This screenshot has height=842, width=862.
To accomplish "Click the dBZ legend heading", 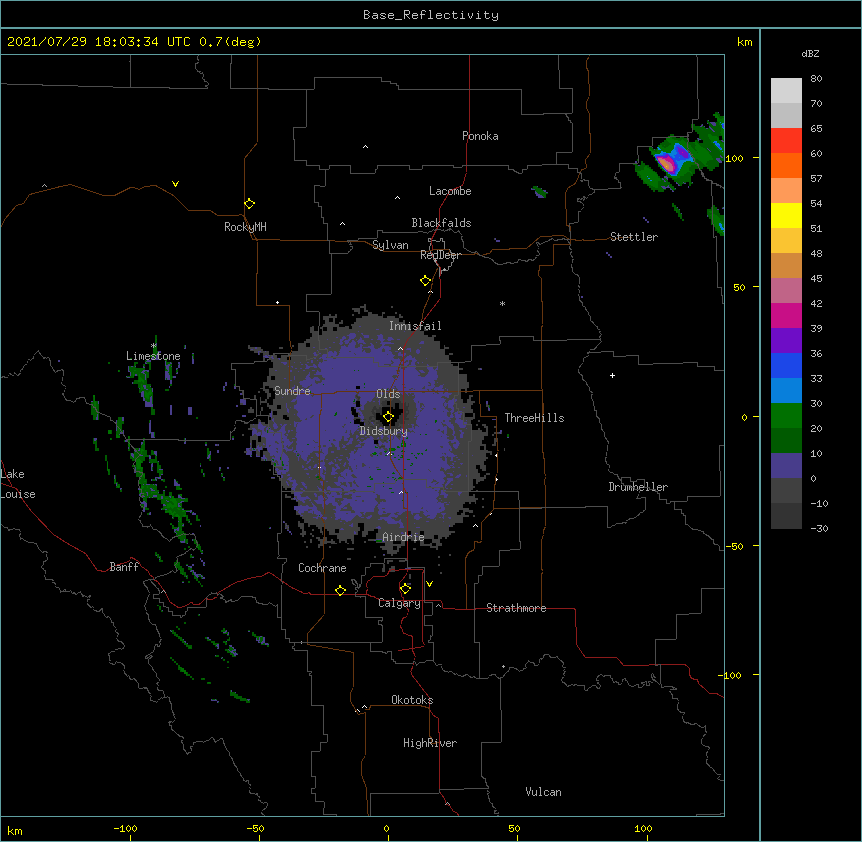I will tap(810, 54).
